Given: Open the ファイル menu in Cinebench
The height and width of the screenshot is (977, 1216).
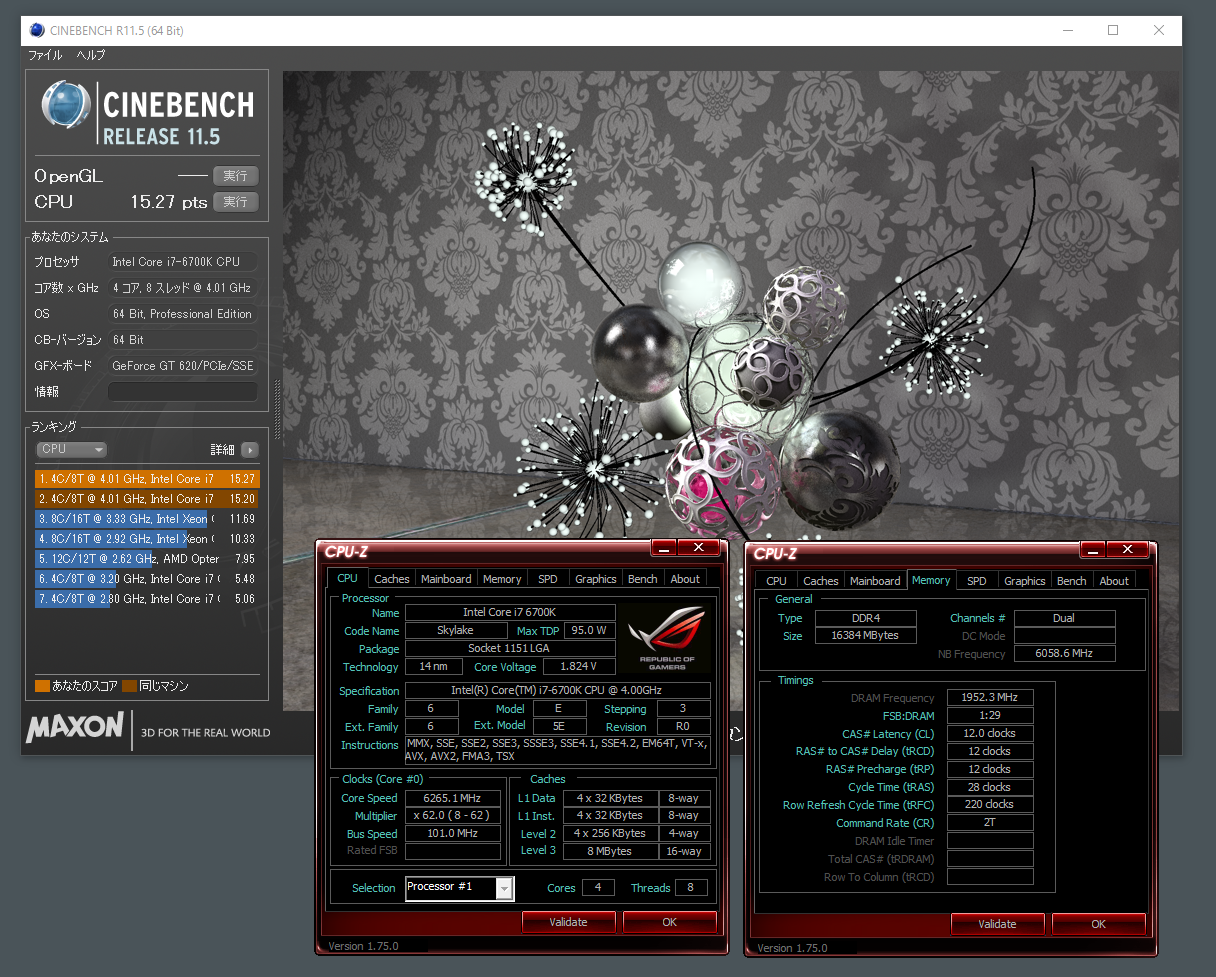Looking at the screenshot, I should click(x=45, y=55).
